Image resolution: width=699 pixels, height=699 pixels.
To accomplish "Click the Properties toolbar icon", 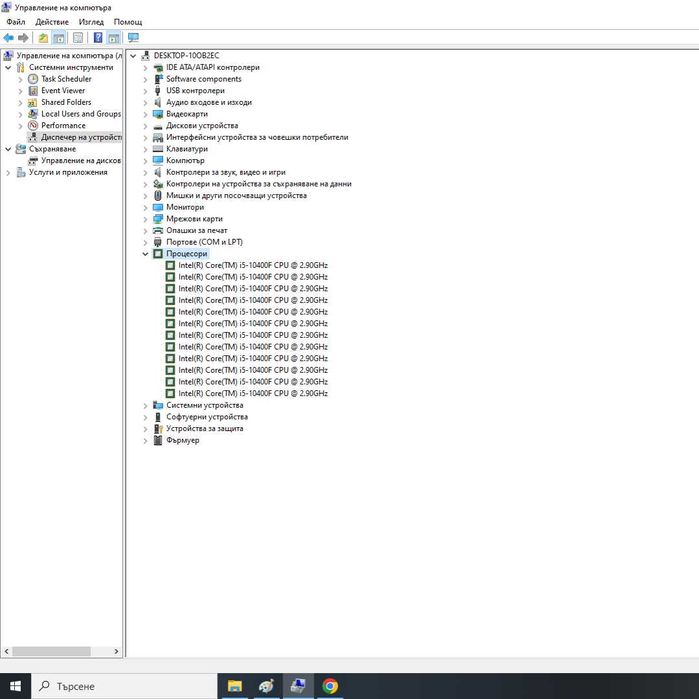I will (x=78, y=38).
